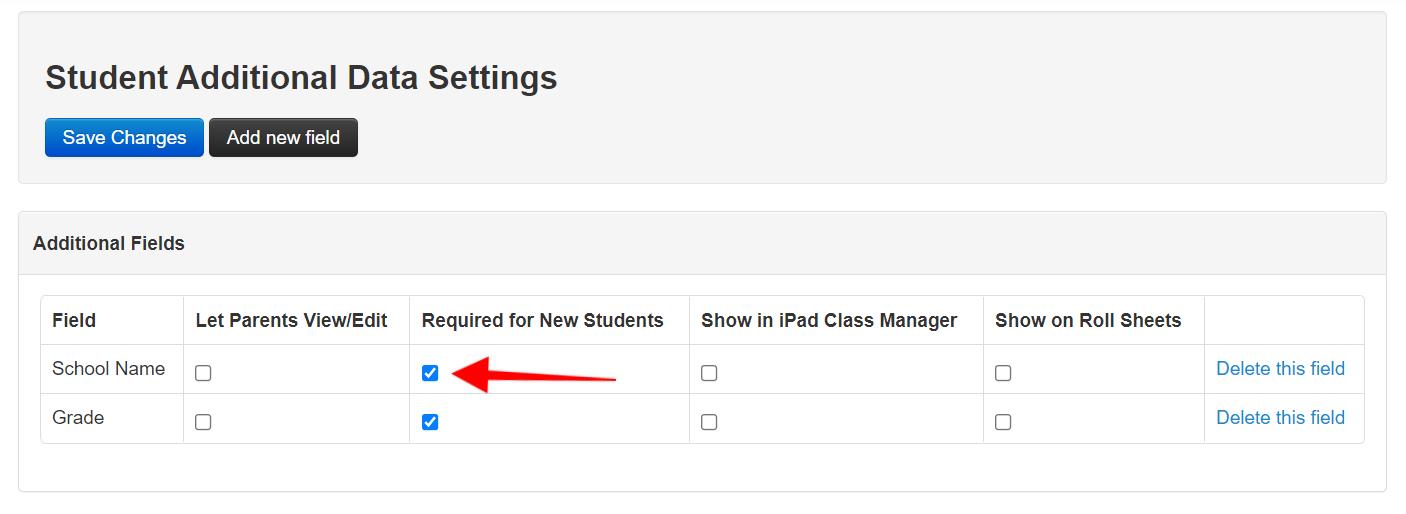
Task: Uncheck Required for New Students for School Name
Action: point(430,373)
